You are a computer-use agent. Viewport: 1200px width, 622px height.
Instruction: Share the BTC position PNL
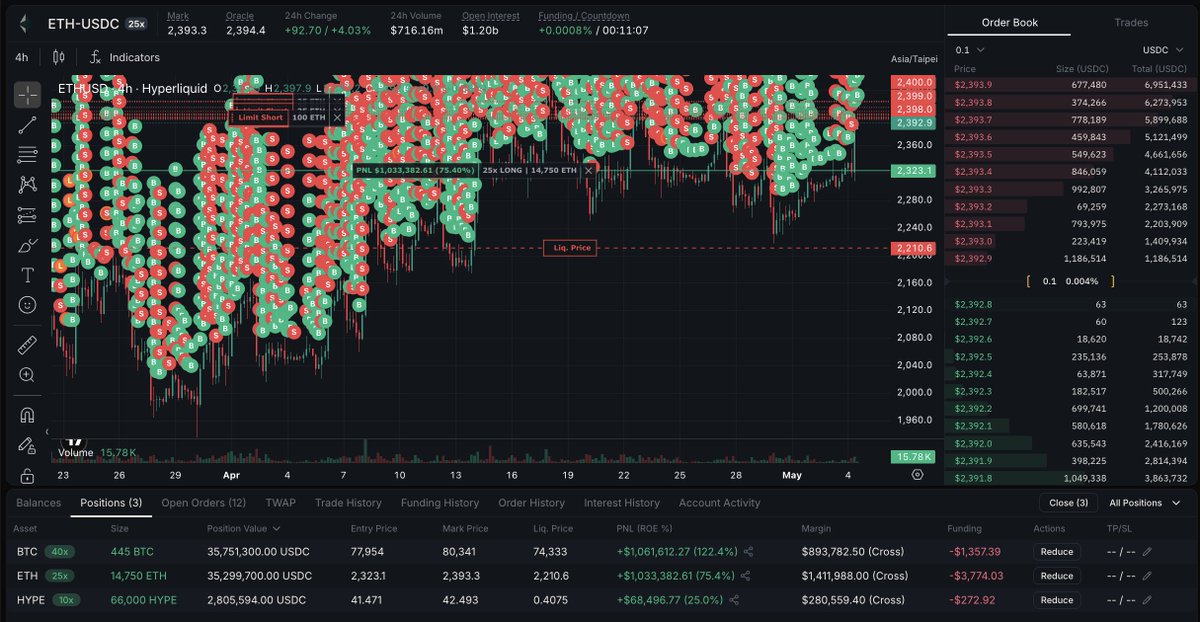pyautogui.click(x=747, y=551)
